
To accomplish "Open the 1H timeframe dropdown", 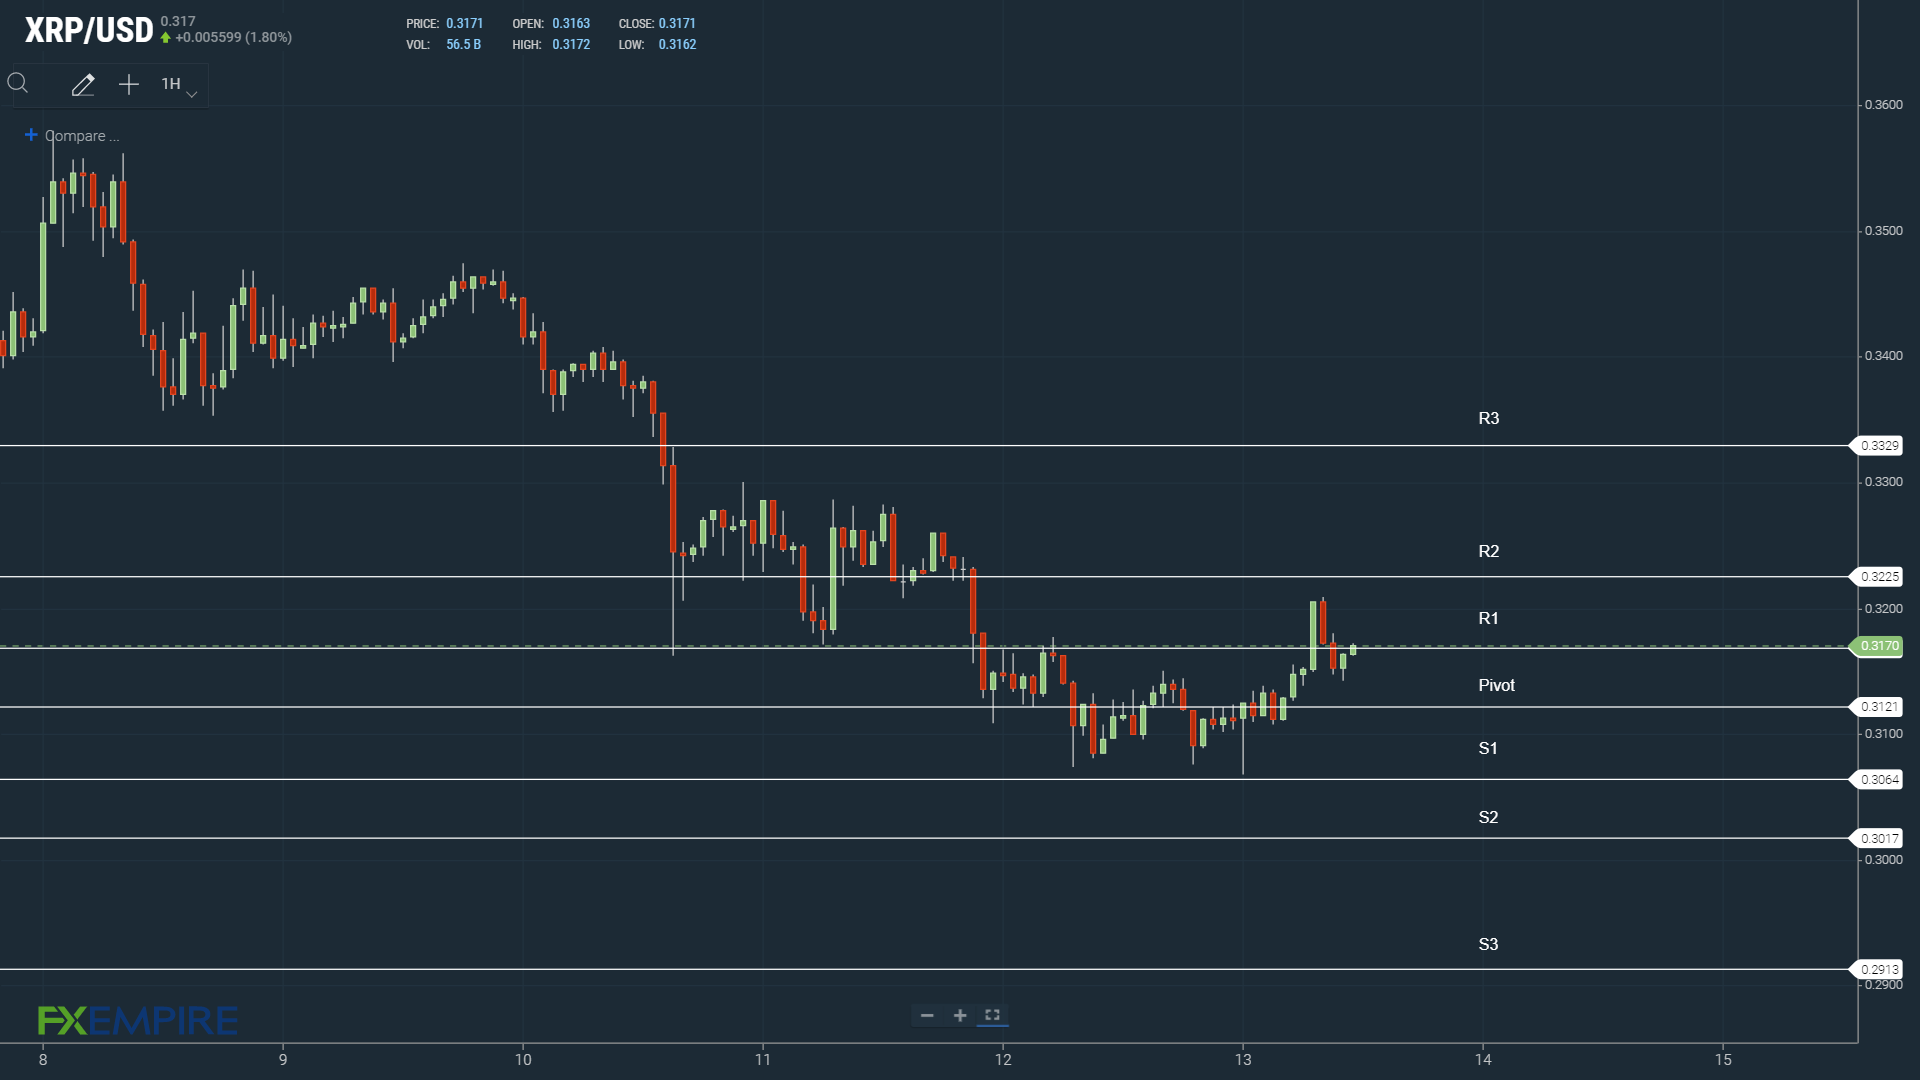I will tap(179, 85).
